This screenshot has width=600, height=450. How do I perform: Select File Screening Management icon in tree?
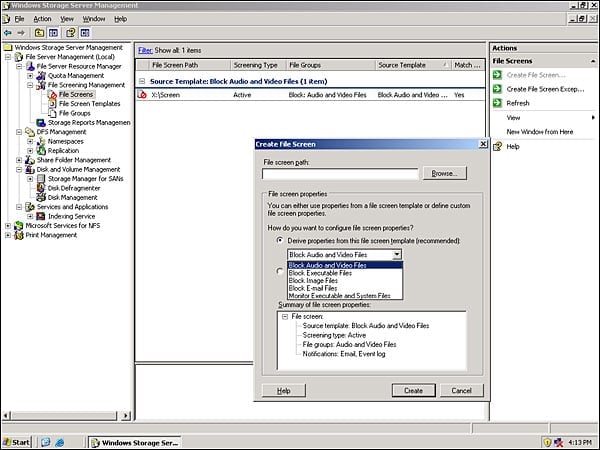click(41, 85)
